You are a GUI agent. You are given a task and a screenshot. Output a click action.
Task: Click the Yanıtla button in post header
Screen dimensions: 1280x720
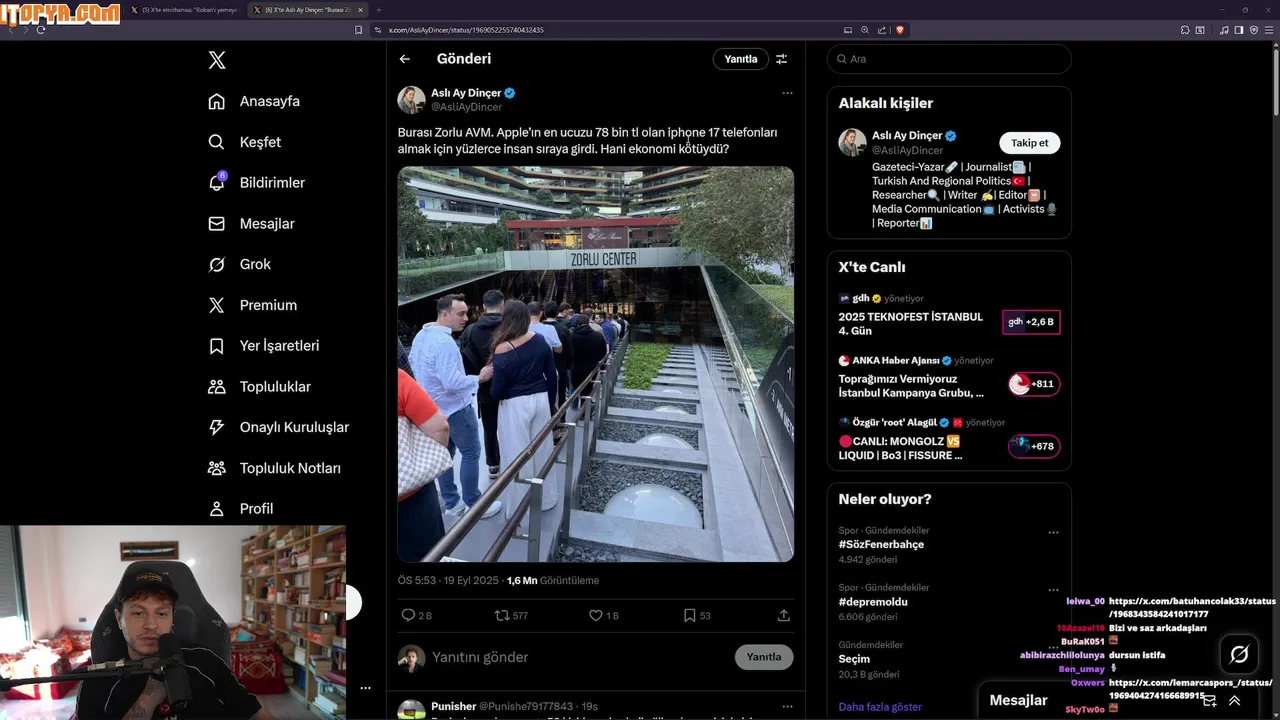[741, 59]
